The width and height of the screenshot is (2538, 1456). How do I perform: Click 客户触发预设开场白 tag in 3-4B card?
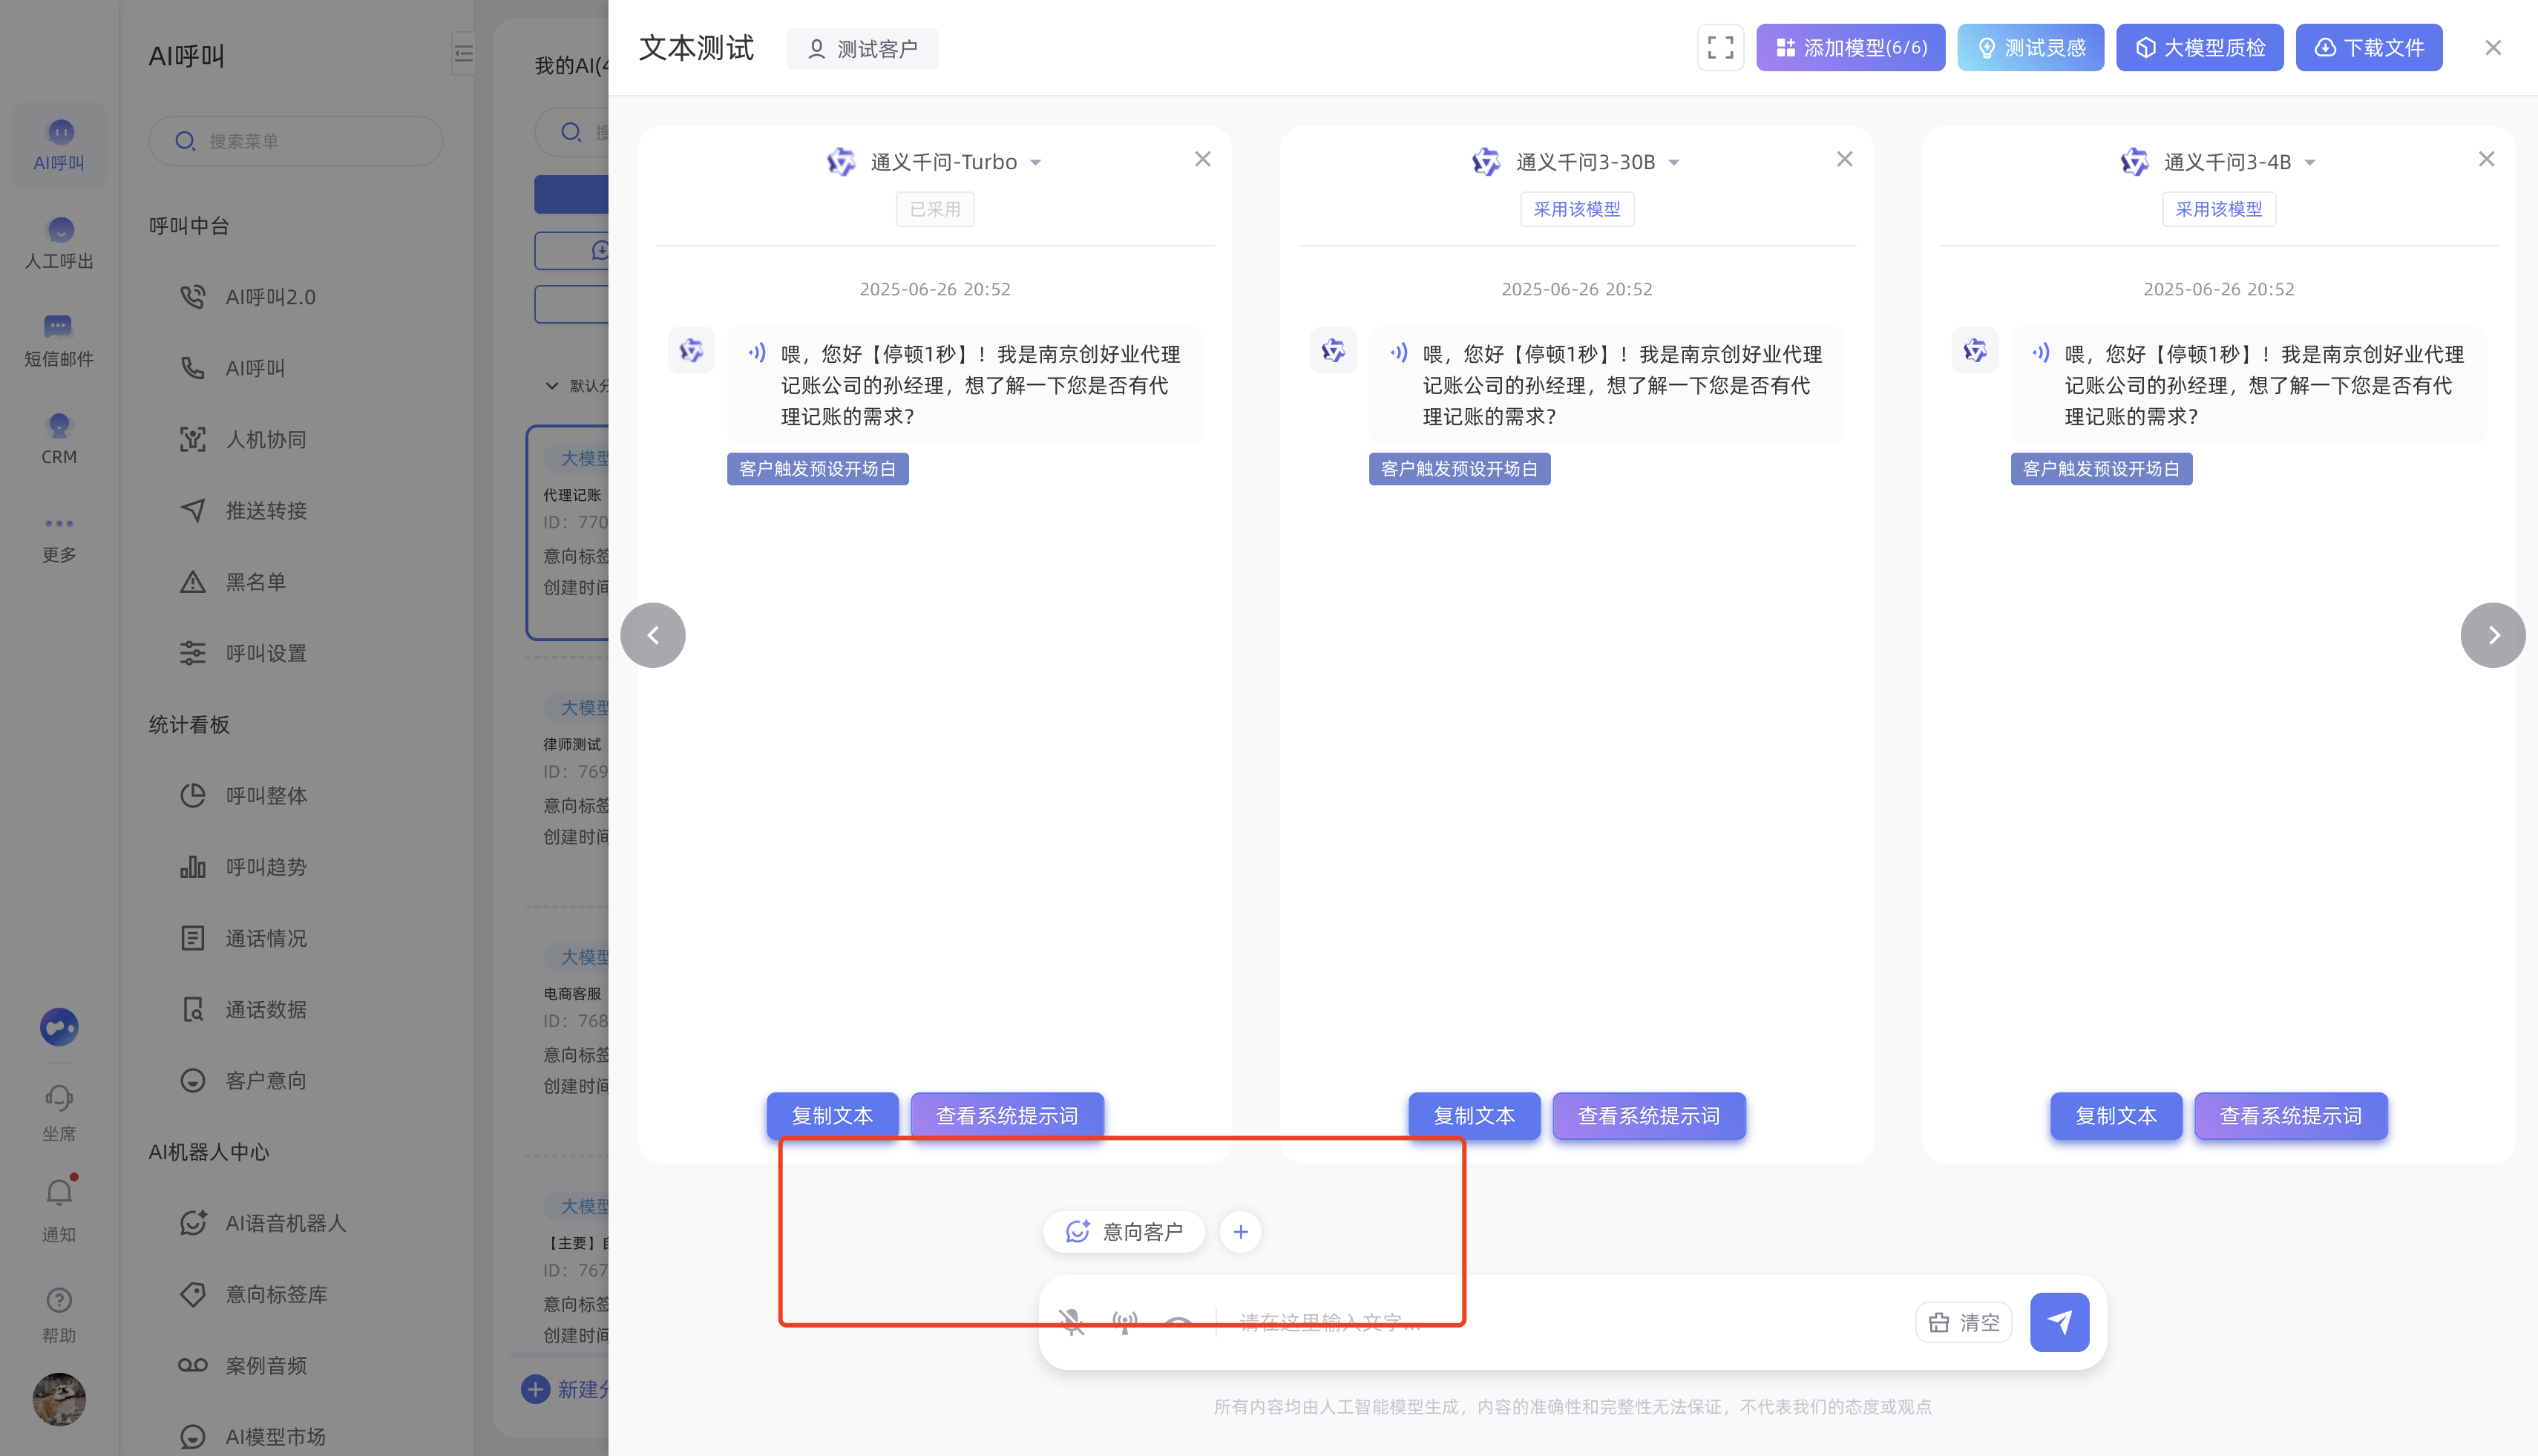coord(2101,469)
